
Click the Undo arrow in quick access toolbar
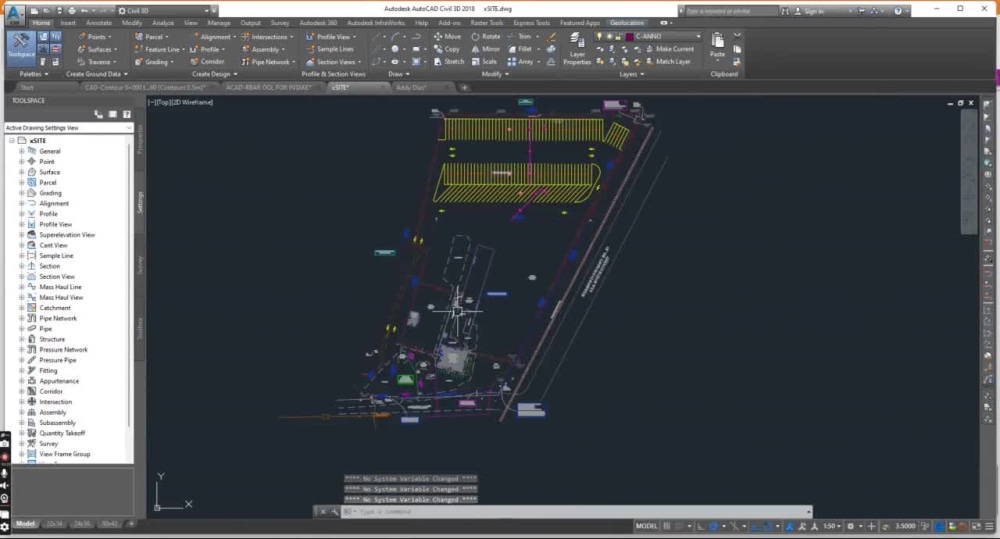click(84, 11)
